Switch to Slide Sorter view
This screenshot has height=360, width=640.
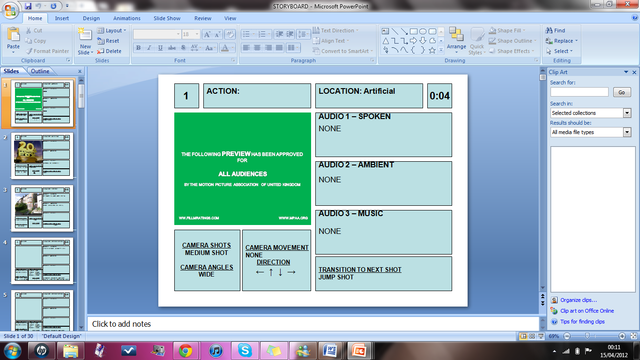click(532, 336)
